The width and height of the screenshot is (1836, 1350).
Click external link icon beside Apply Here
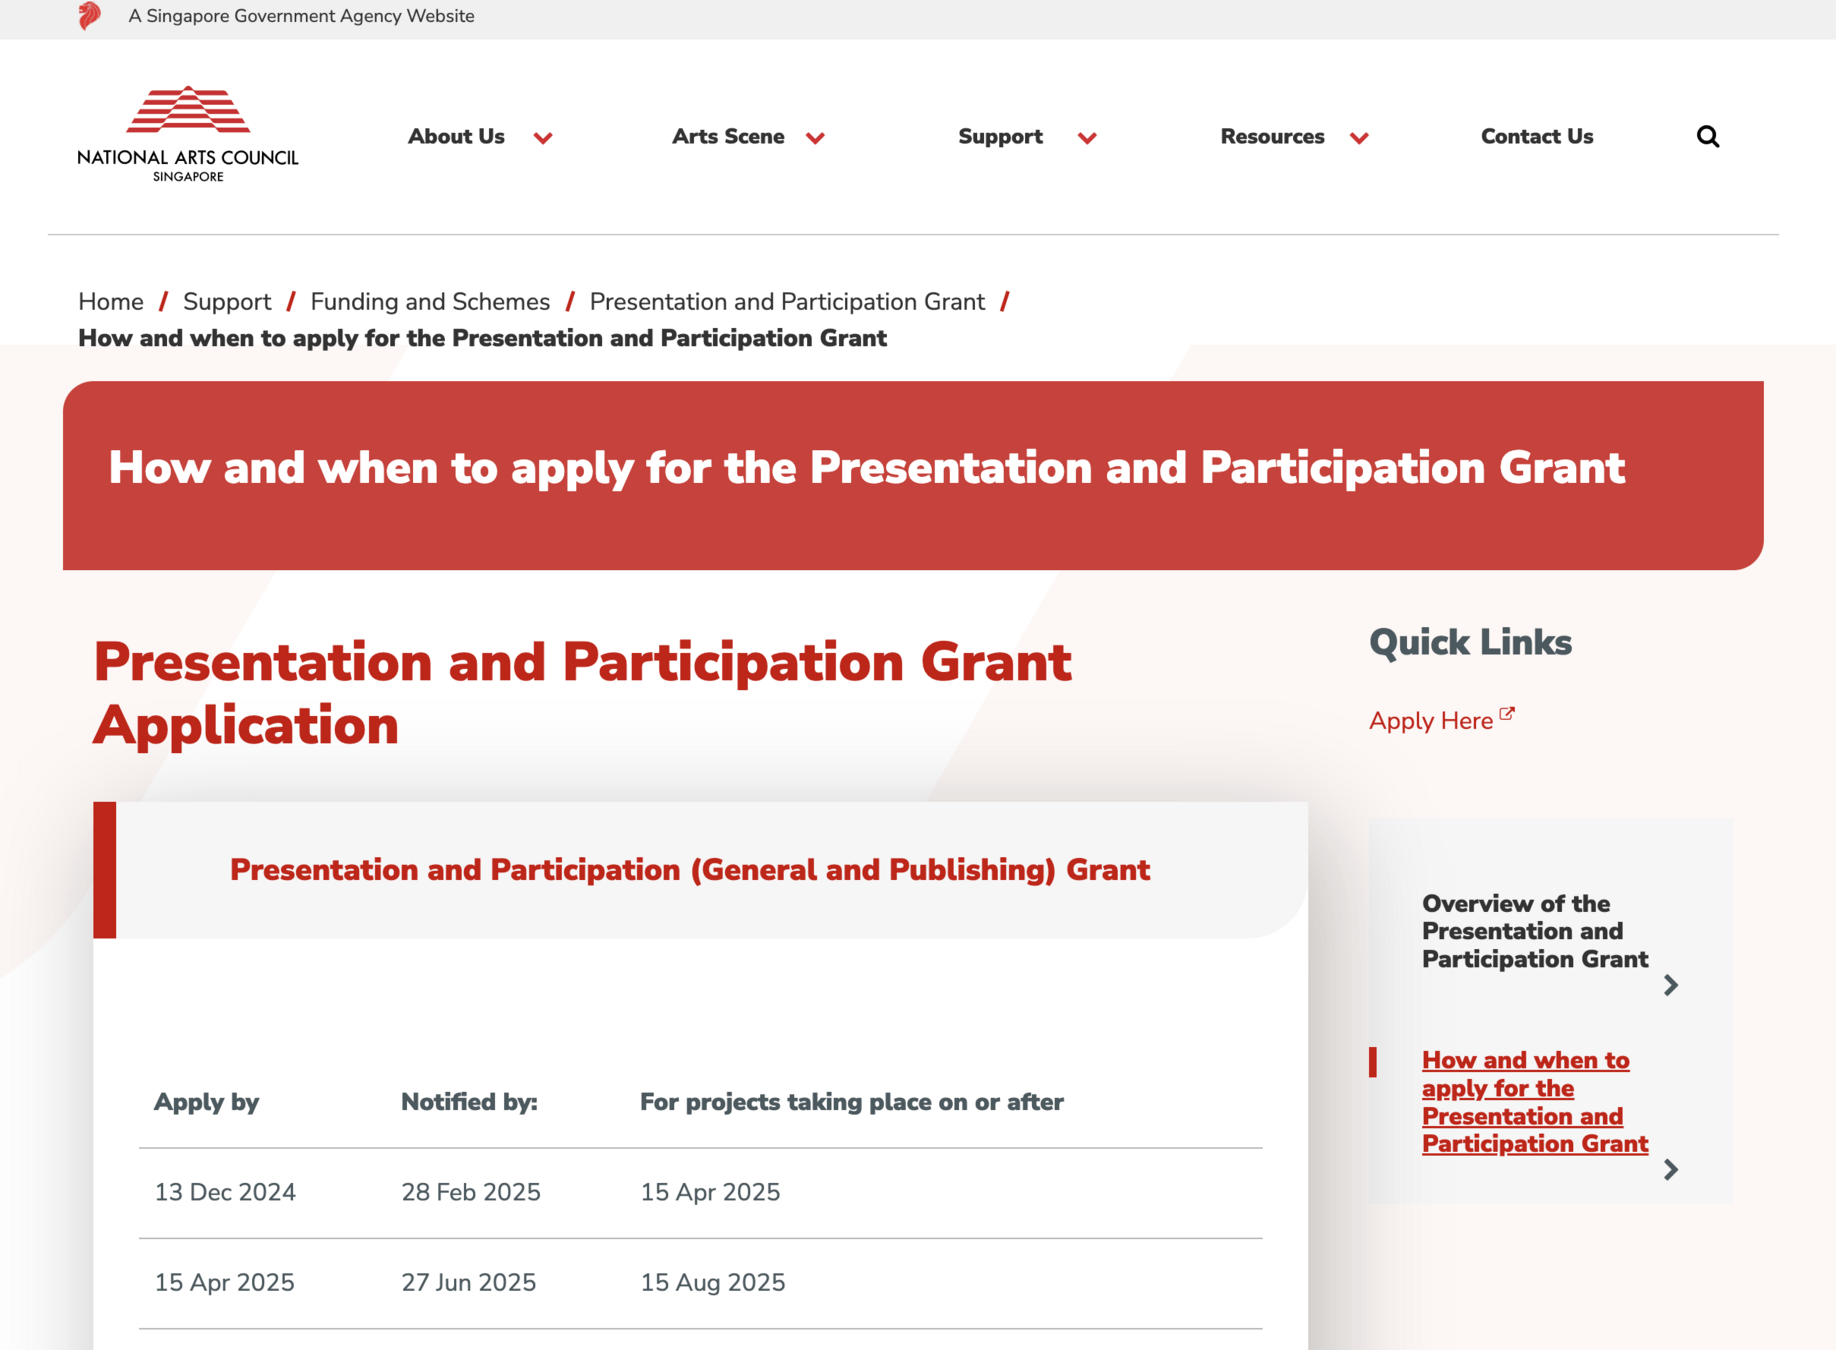(1507, 714)
